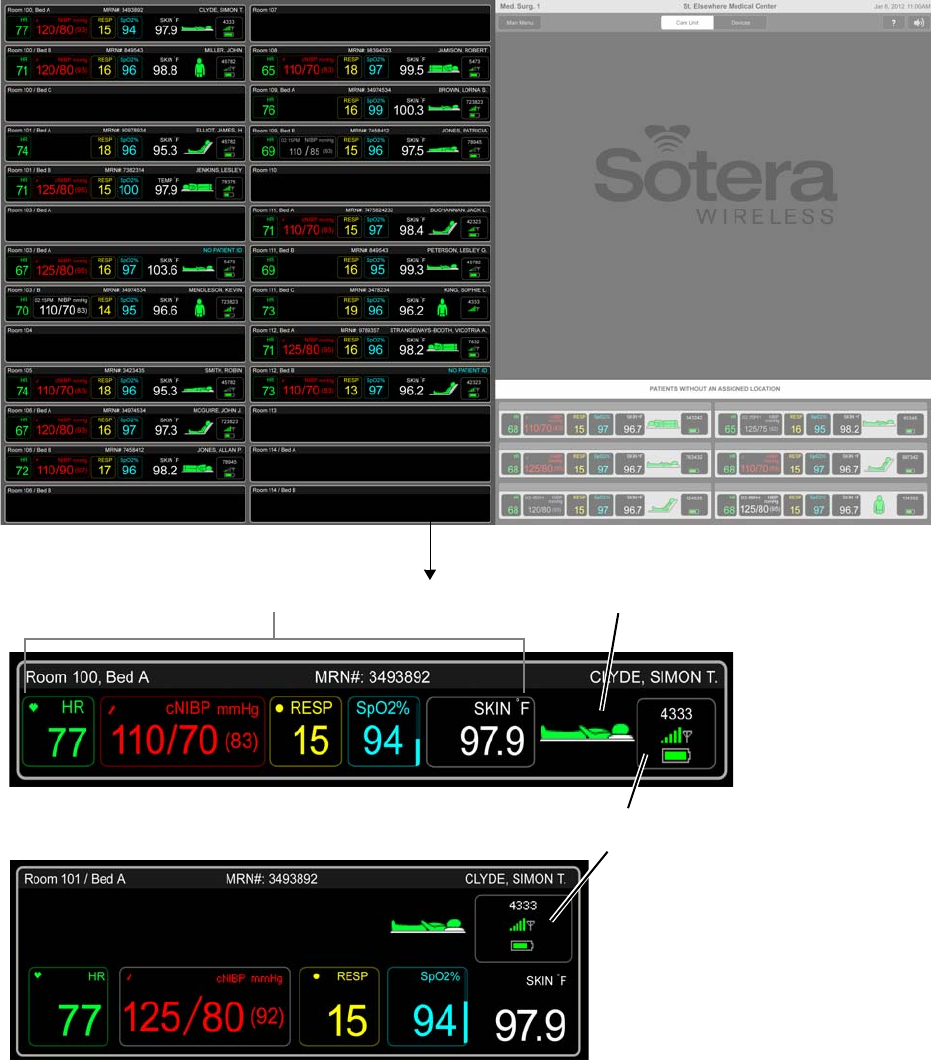Click device 4333 box in enlarged Room 101 tile
The image size is (931, 1060).
click(523, 928)
